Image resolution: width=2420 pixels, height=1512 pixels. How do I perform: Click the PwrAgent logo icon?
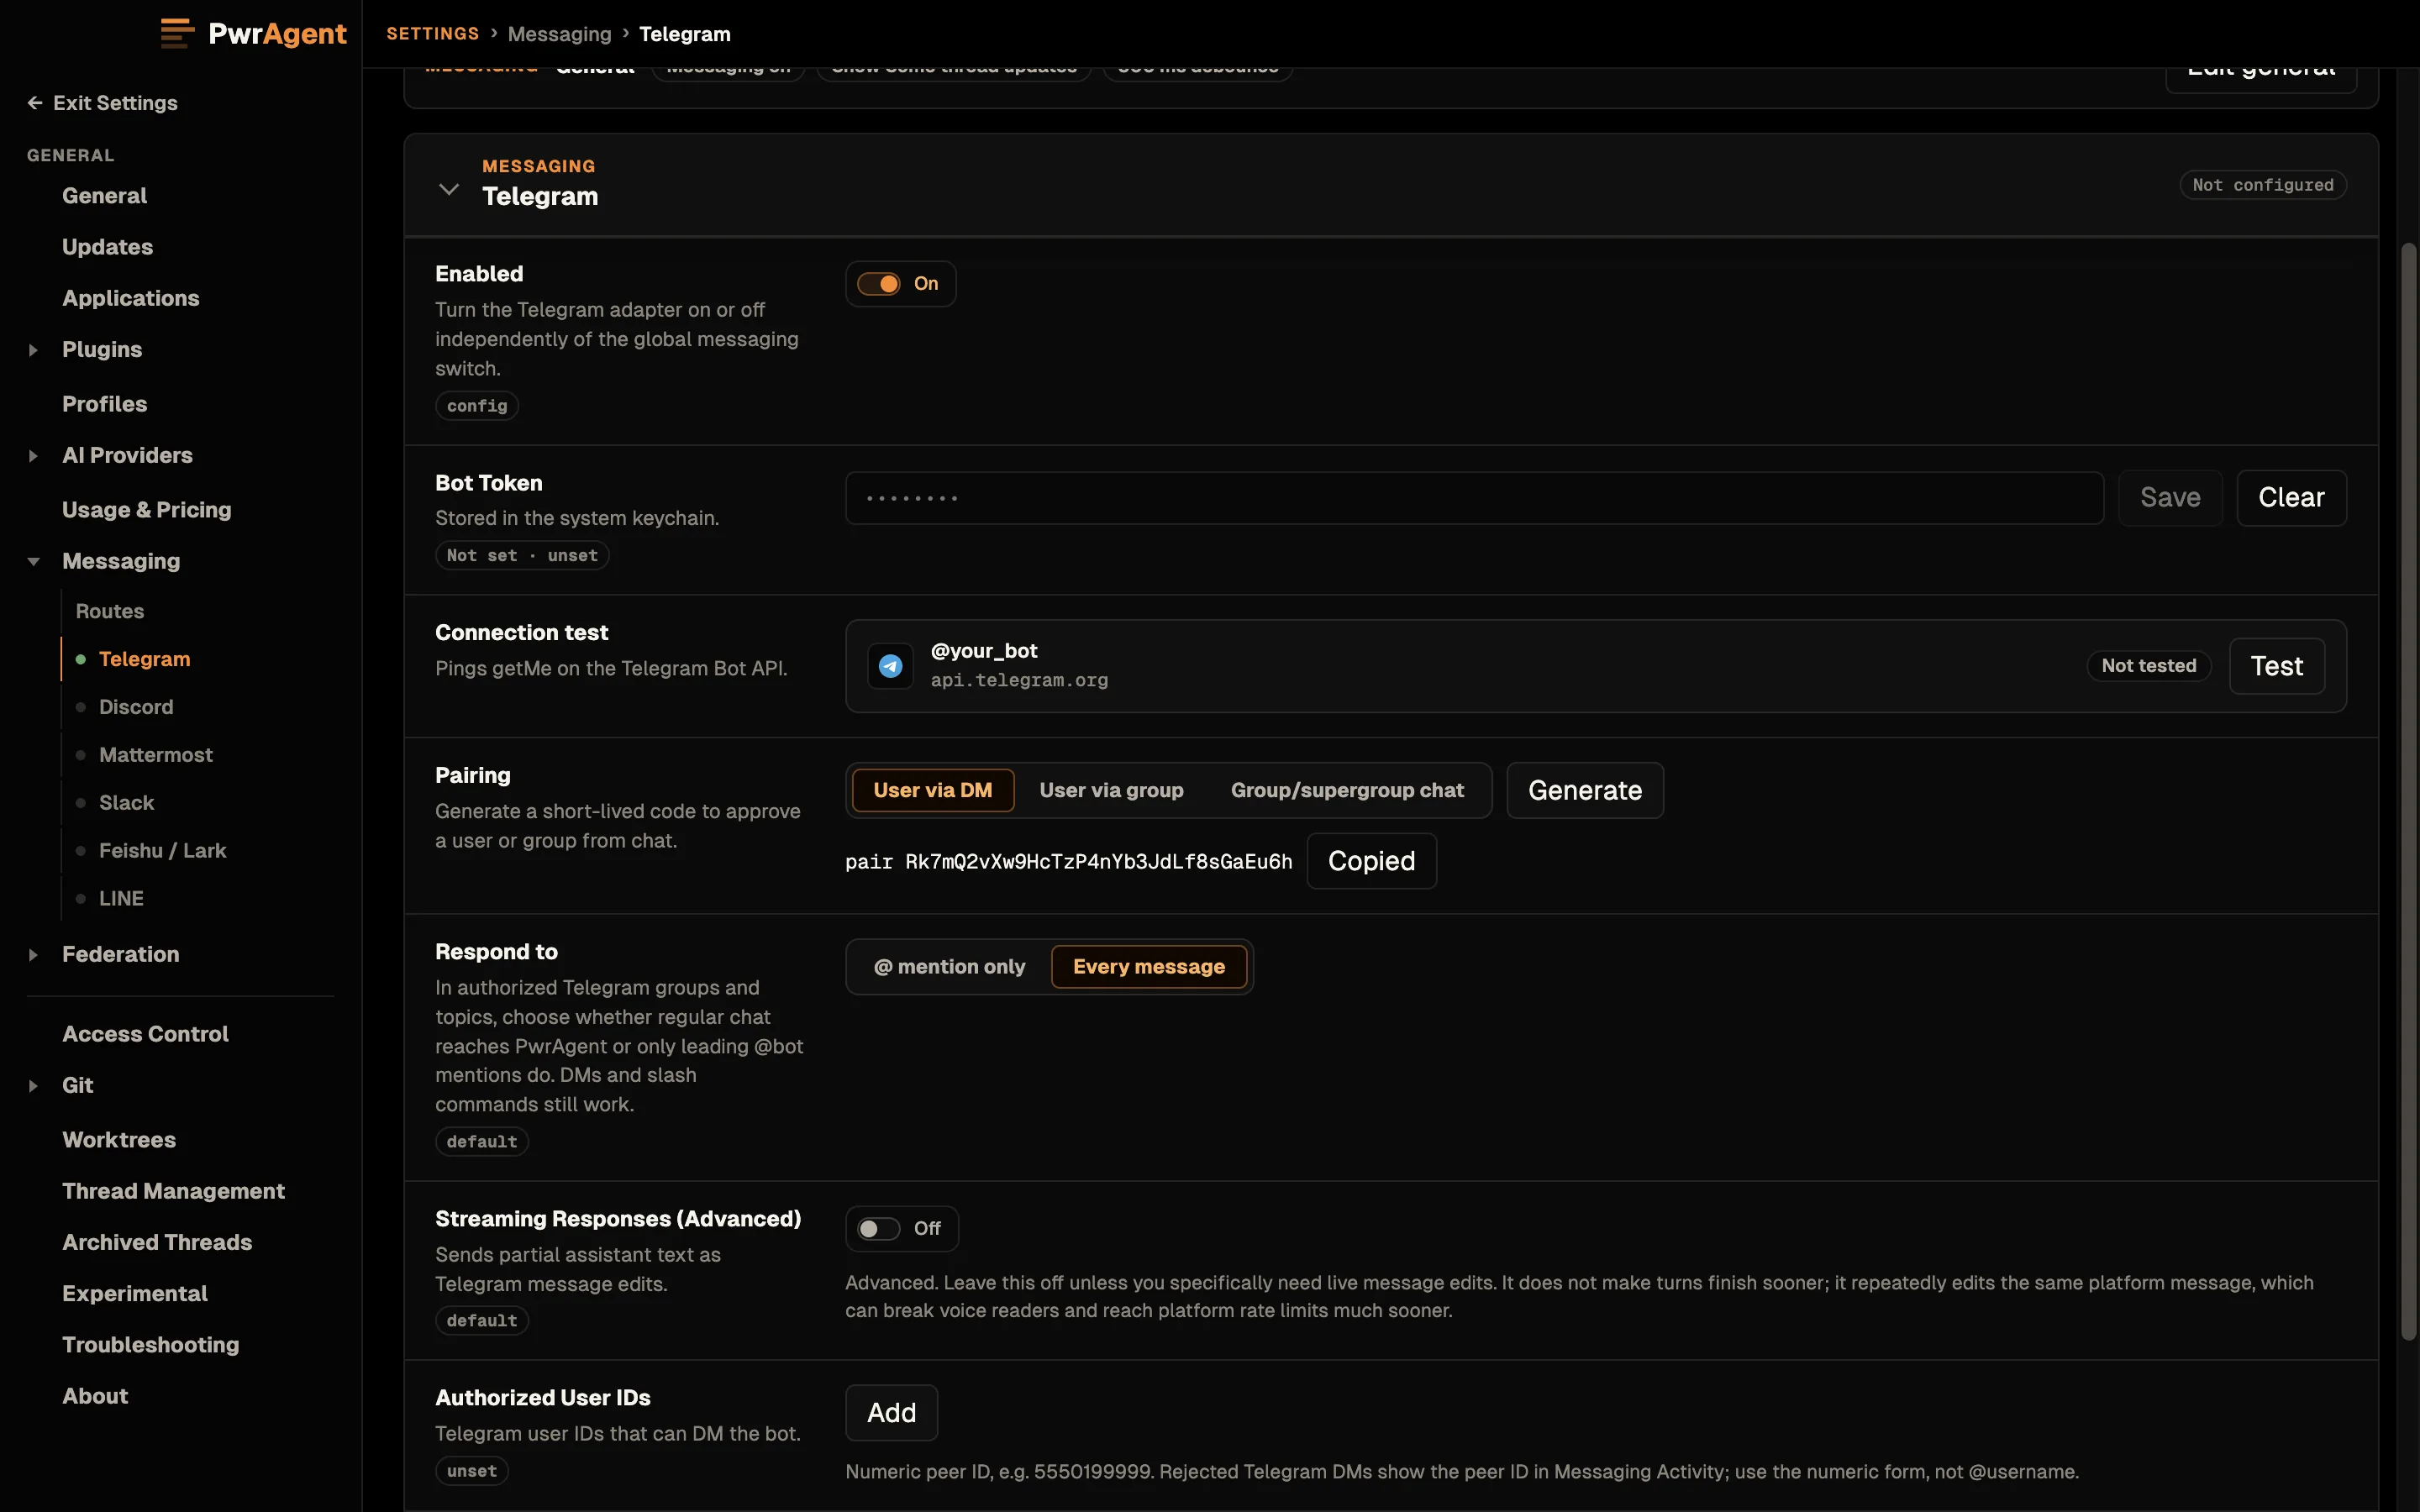click(177, 33)
